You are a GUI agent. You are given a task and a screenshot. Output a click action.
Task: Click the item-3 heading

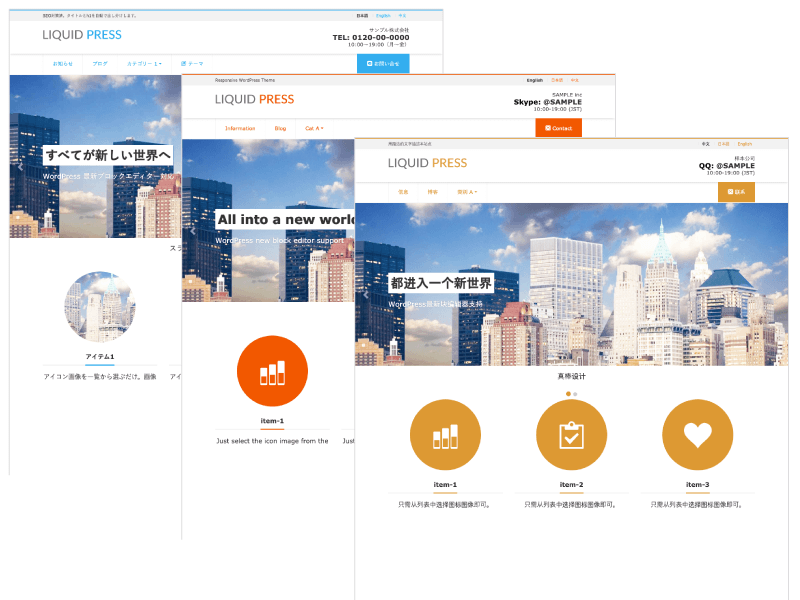pos(697,485)
